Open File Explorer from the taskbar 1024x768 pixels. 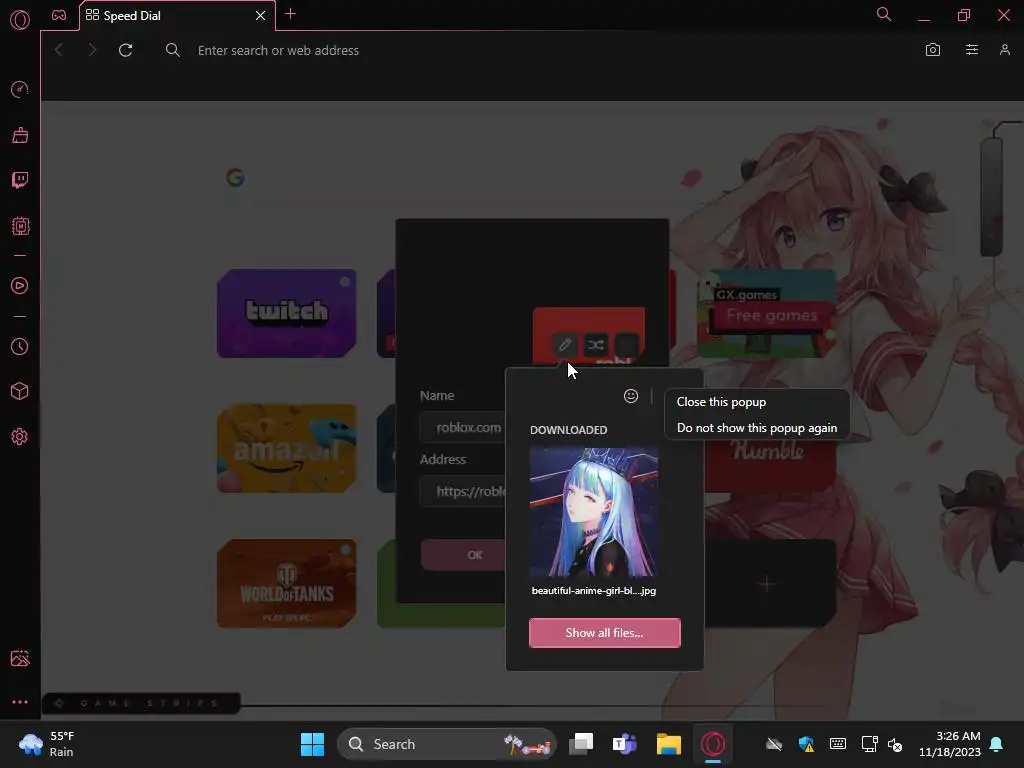click(669, 744)
